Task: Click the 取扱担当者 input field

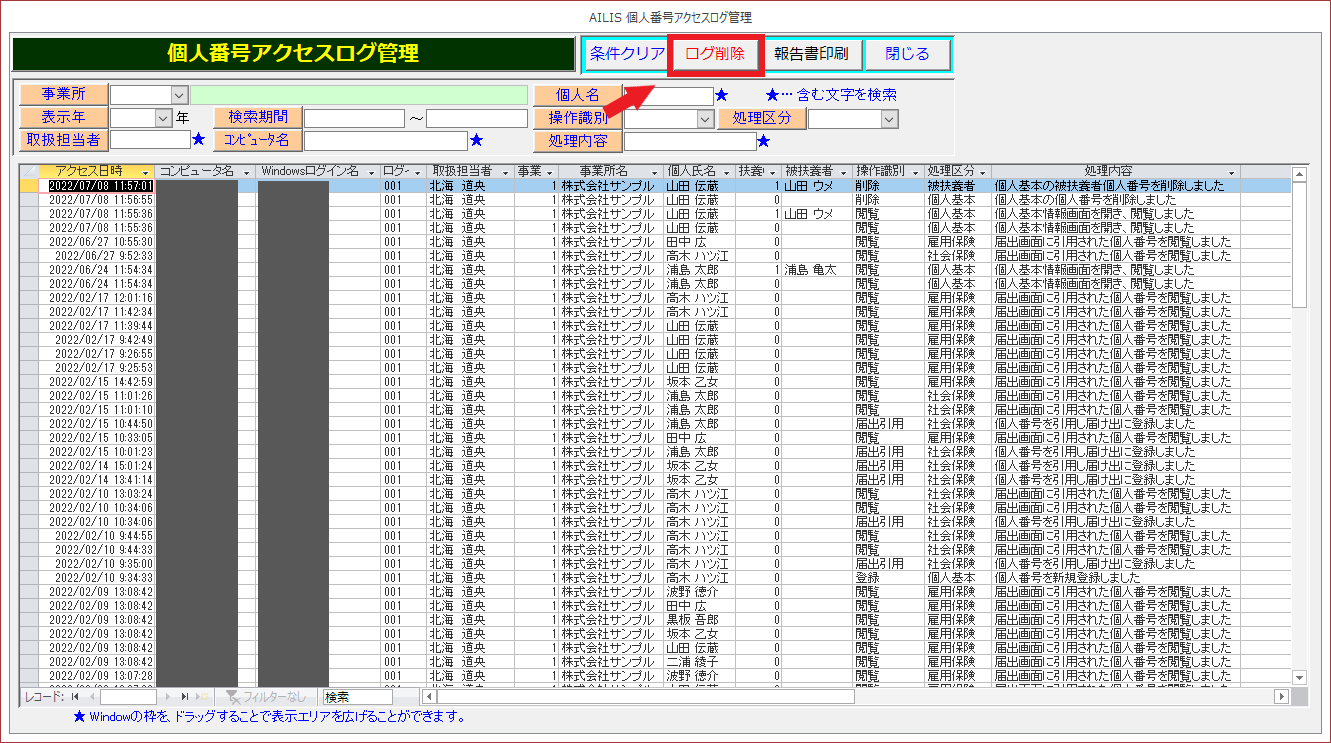Action: click(x=150, y=140)
